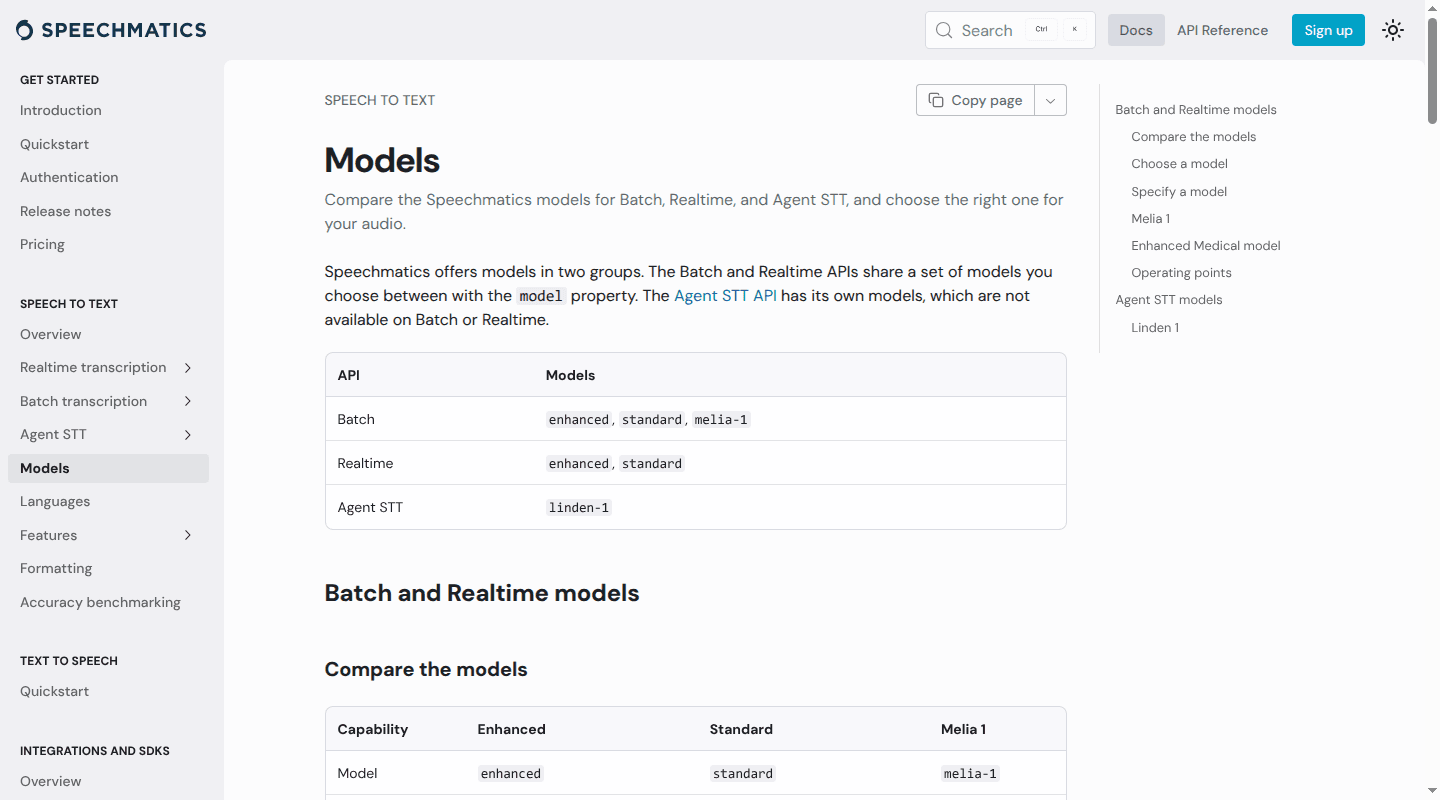1440x800 pixels.
Task: Jump to Specify a model
Action: tap(1179, 191)
